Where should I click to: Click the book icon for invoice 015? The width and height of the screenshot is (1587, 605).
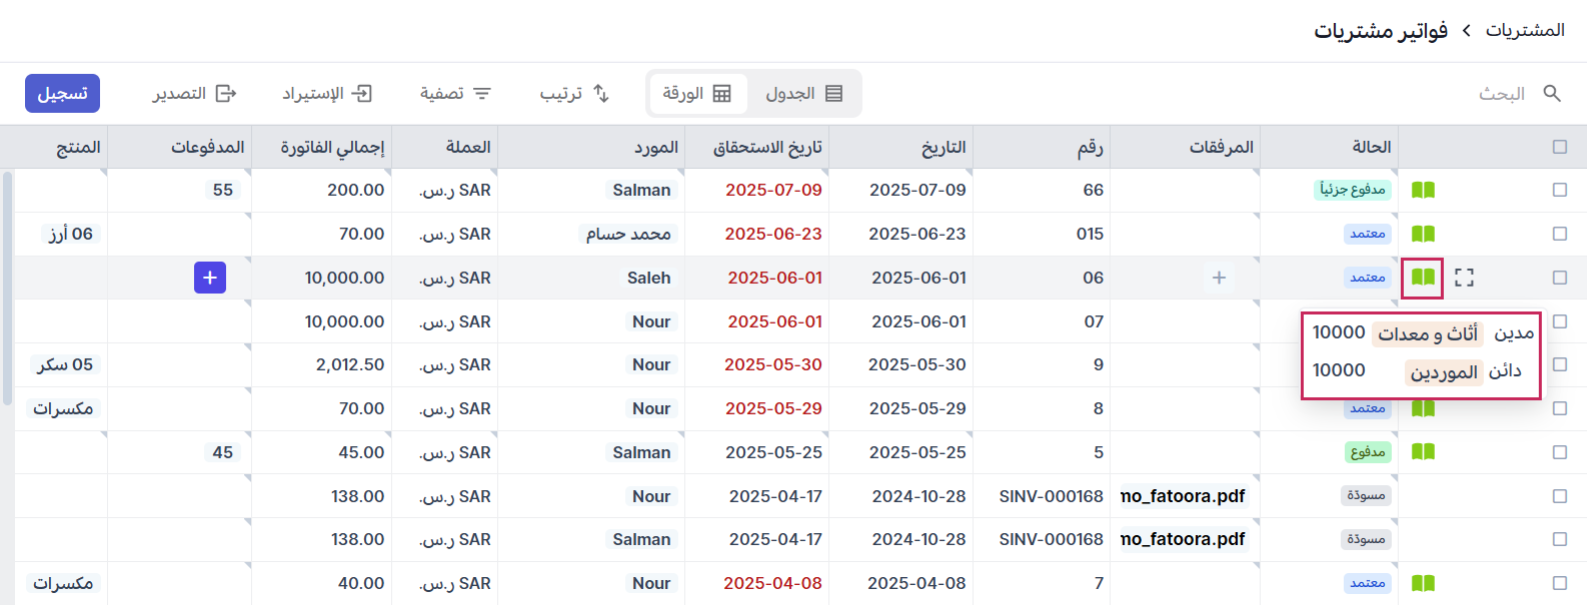coord(1423,234)
